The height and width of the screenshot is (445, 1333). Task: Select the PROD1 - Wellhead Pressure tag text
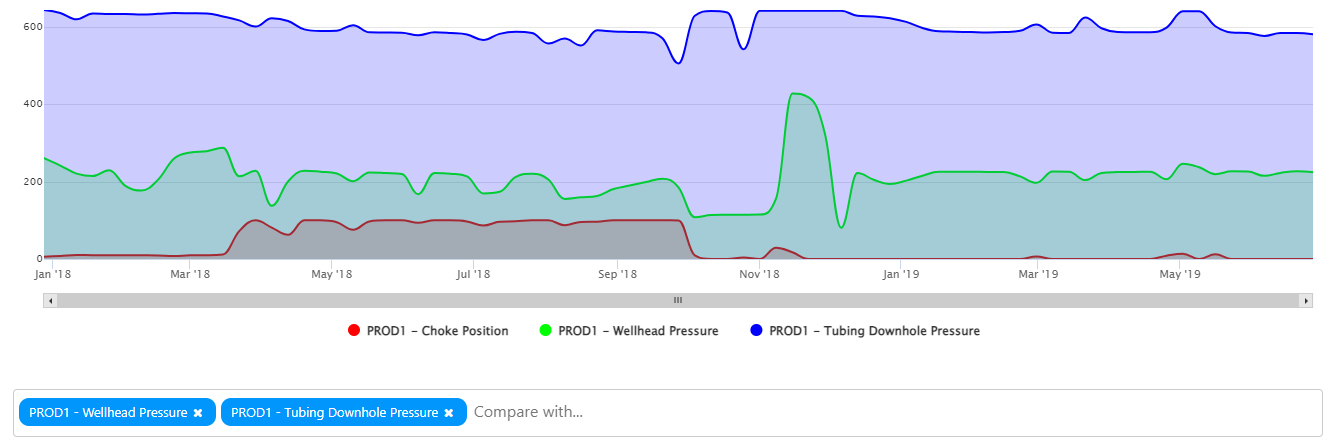pyautogui.click(x=108, y=413)
